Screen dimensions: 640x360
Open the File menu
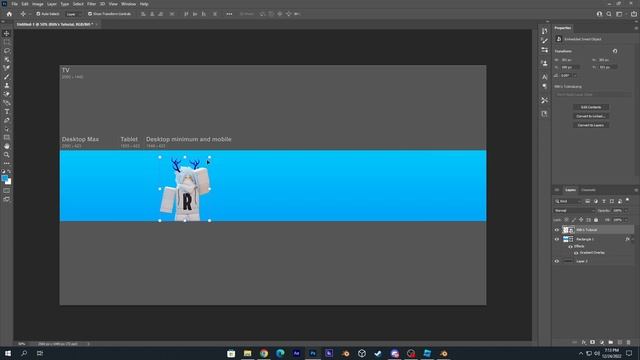[x=15, y=4]
